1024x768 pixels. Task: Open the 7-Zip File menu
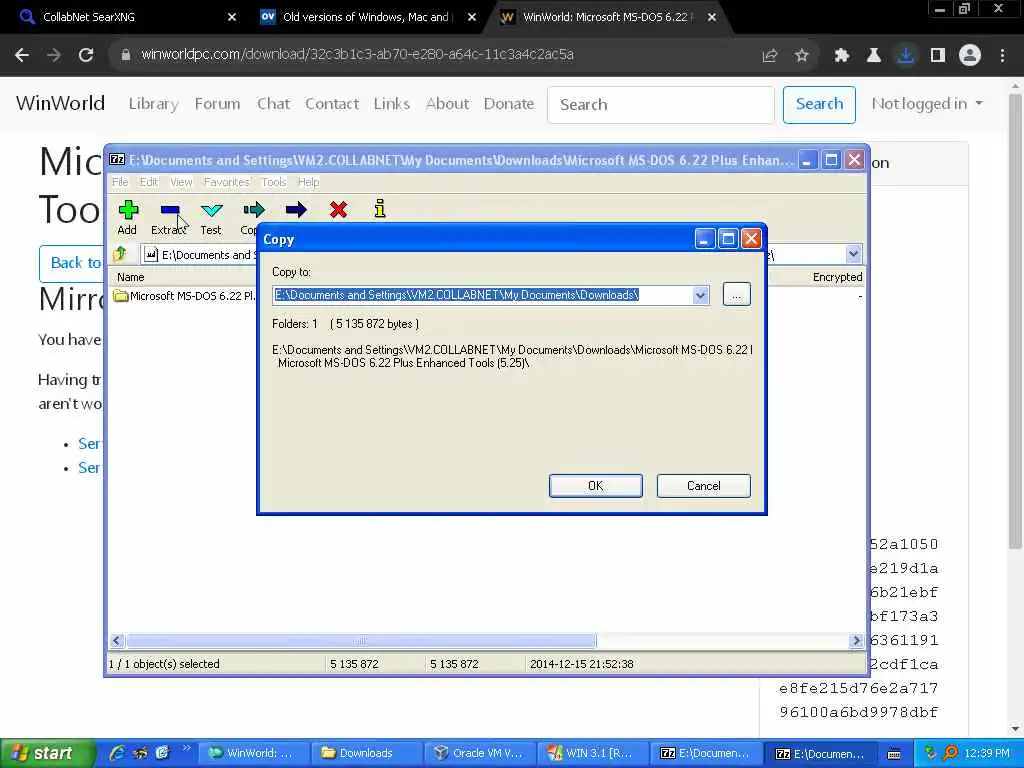(120, 182)
